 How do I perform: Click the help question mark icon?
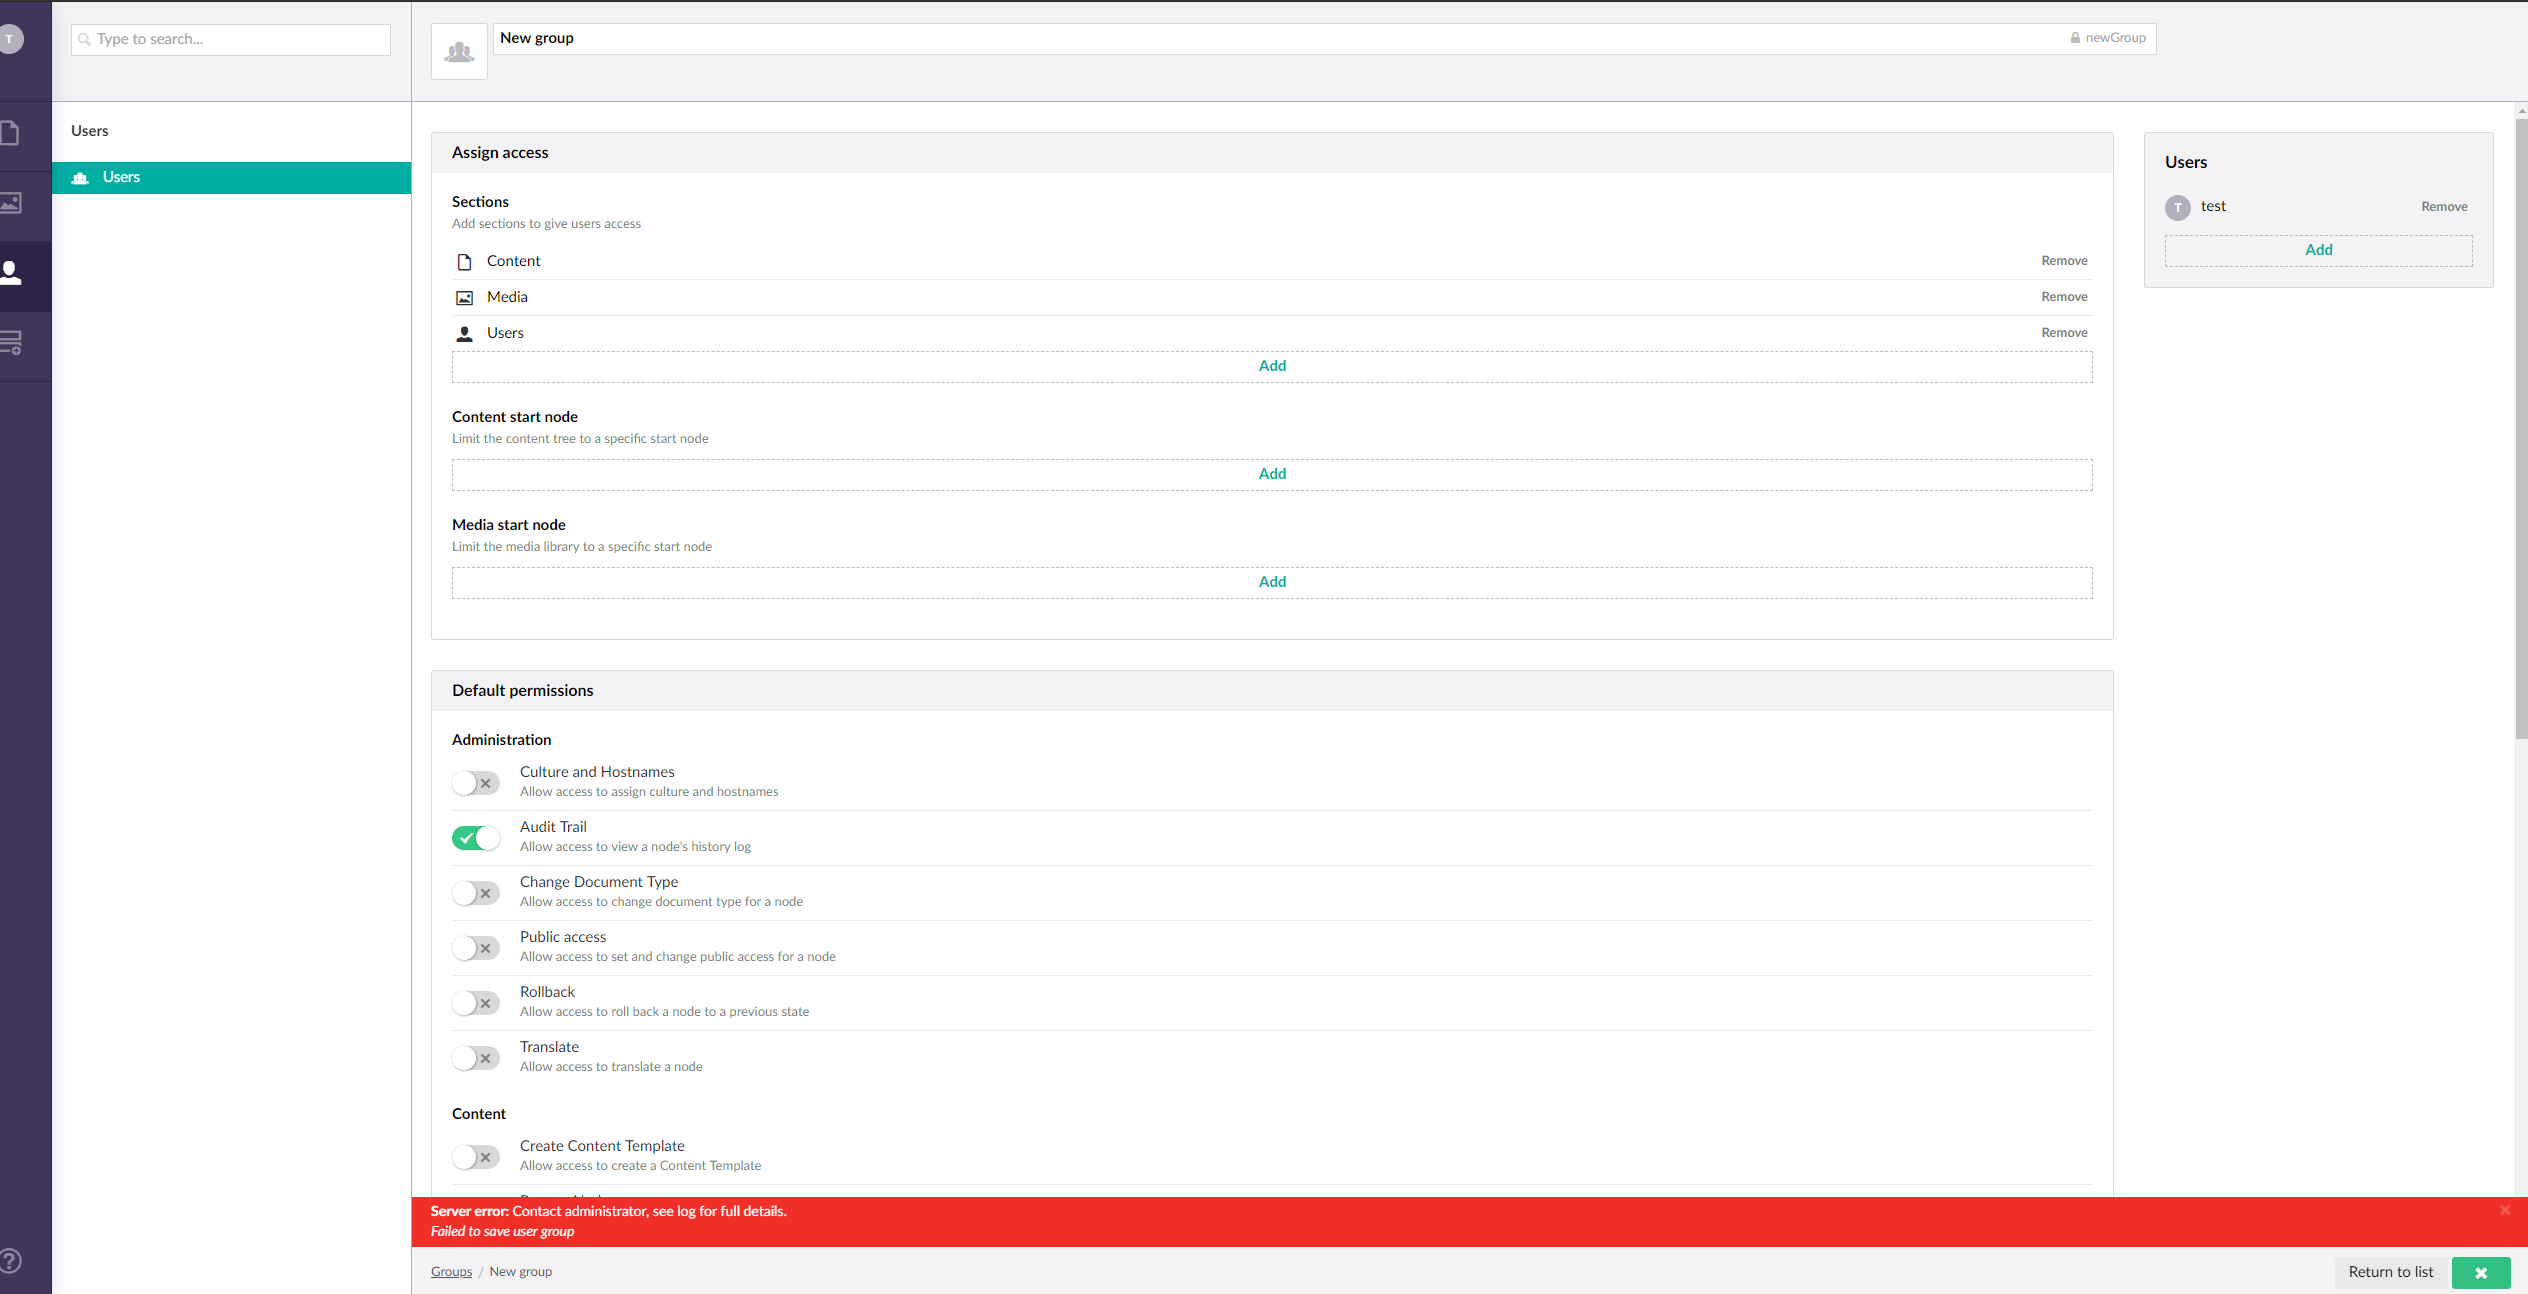point(12,1260)
